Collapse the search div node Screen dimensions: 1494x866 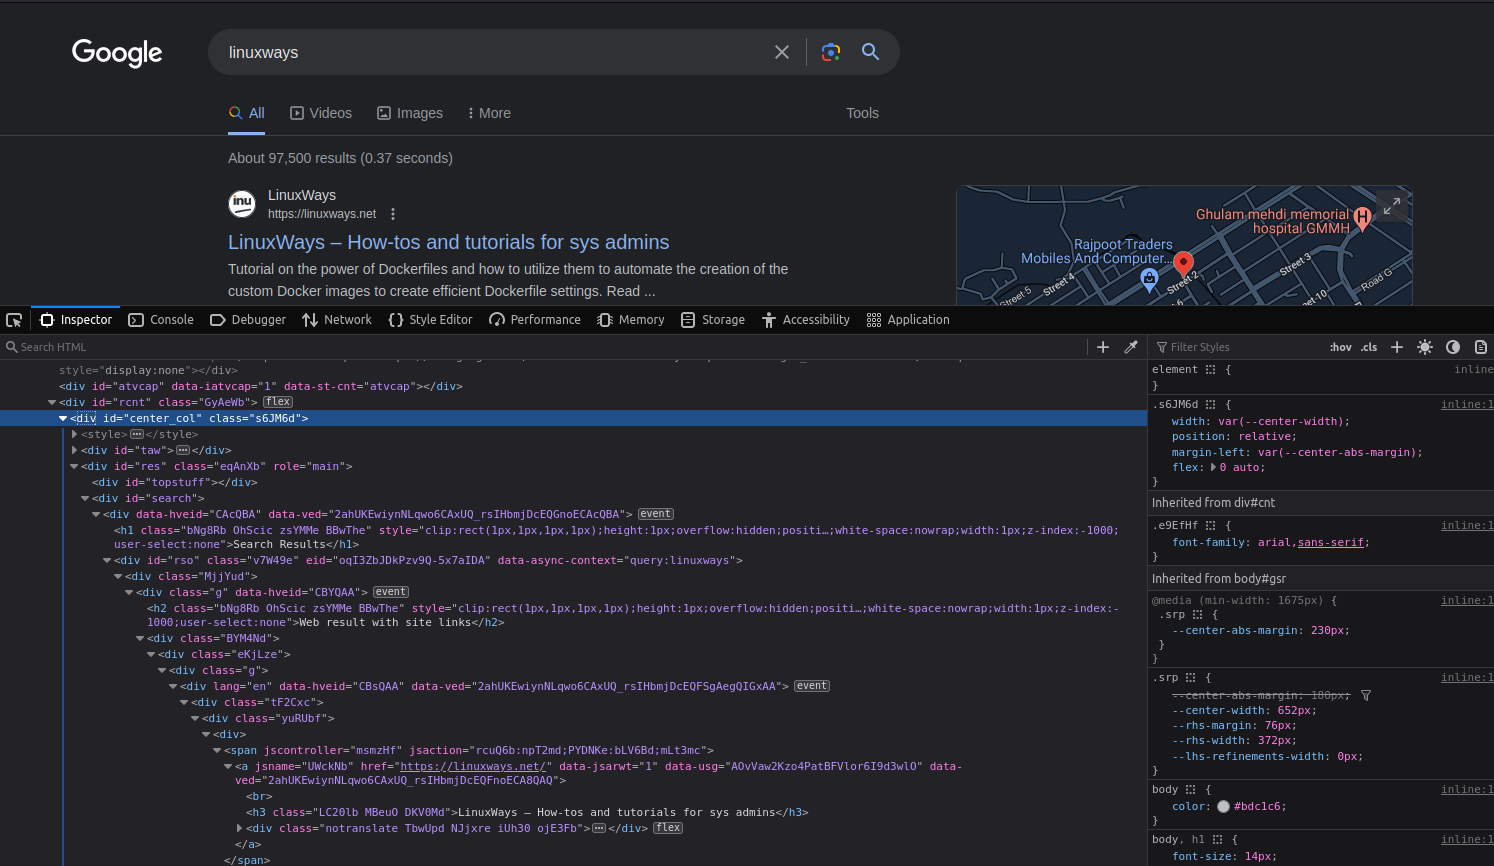click(85, 498)
